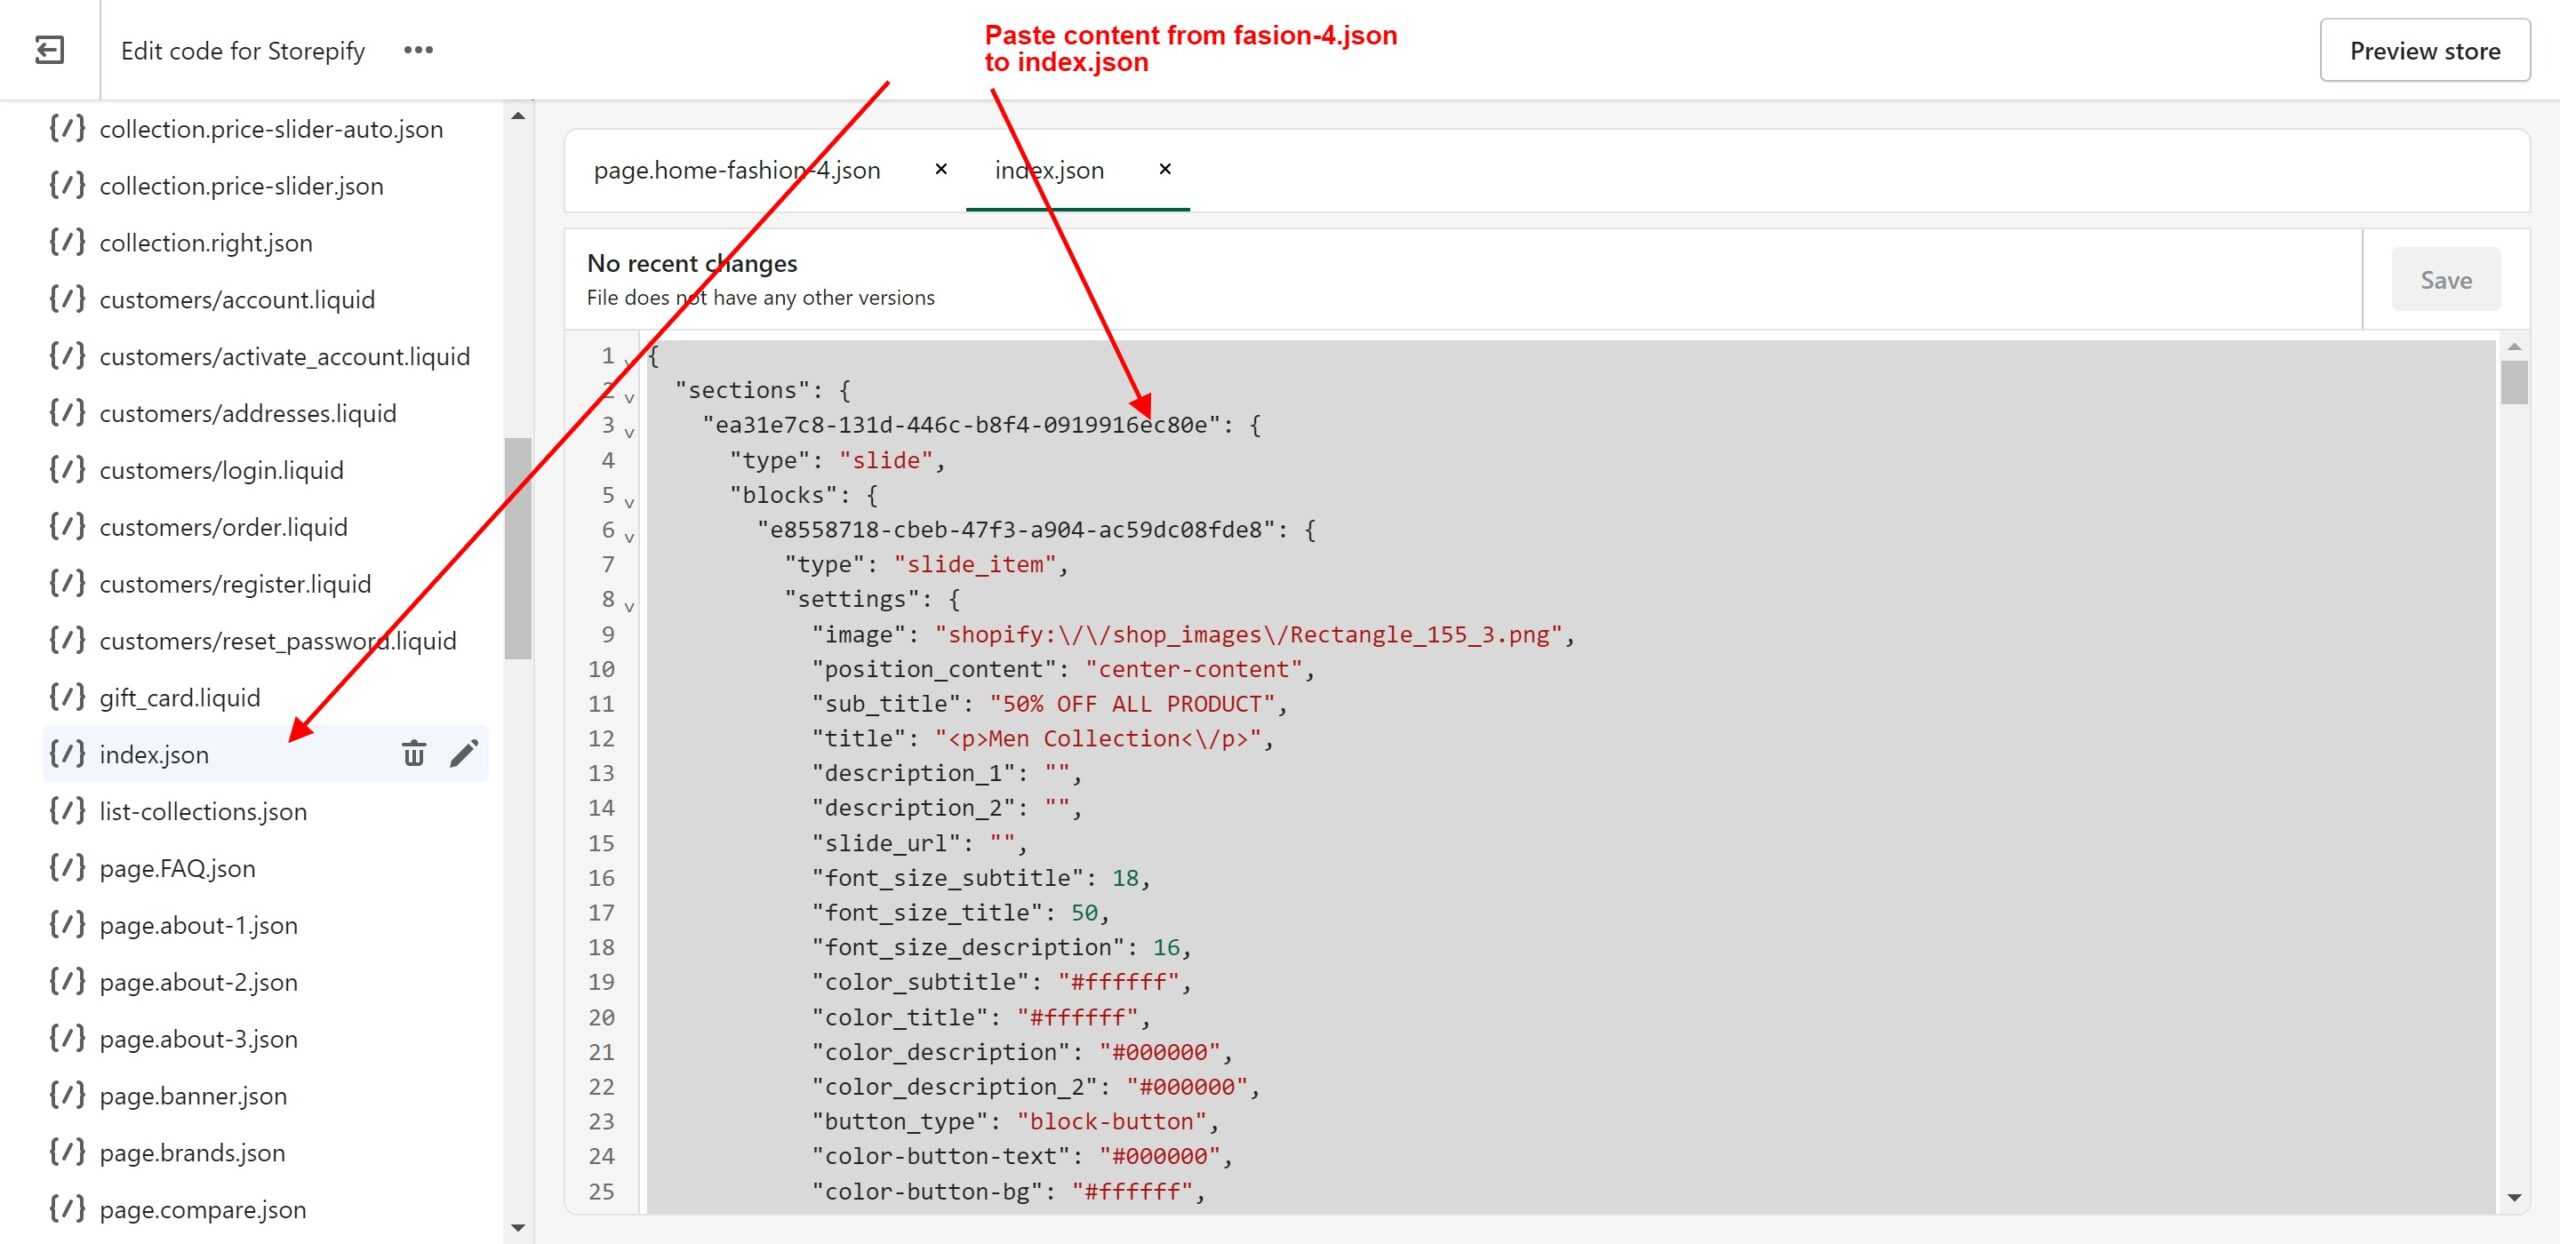Open customers/register.liquid file
This screenshot has height=1244, width=2560.
(235, 585)
